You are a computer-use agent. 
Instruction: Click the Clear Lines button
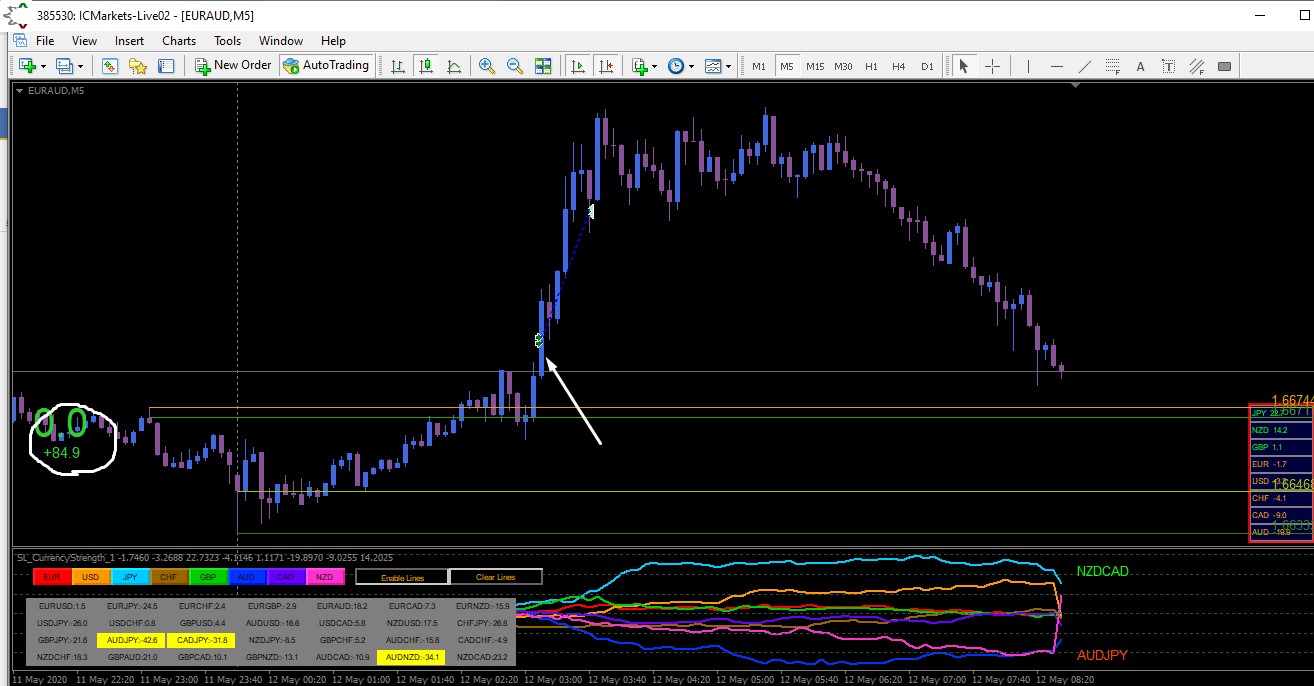coord(496,577)
